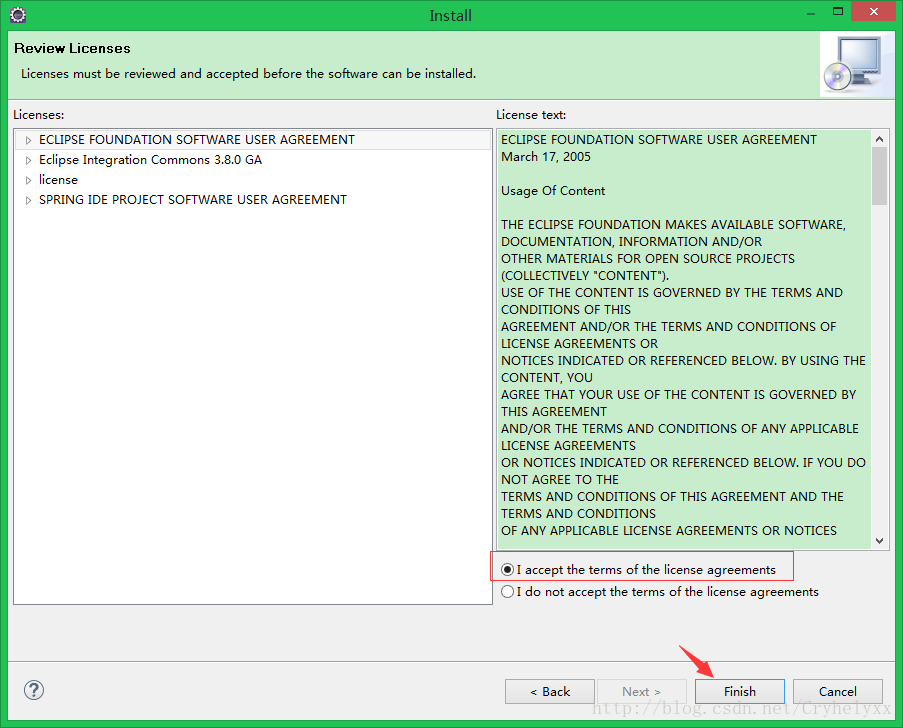This screenshot has width=903, height=728.
Task: Select I do not accept the terms radio
Action: (x=507, y=592)
